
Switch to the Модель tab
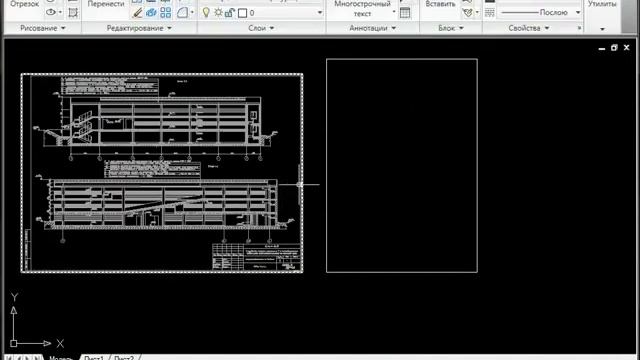point(61,358)
